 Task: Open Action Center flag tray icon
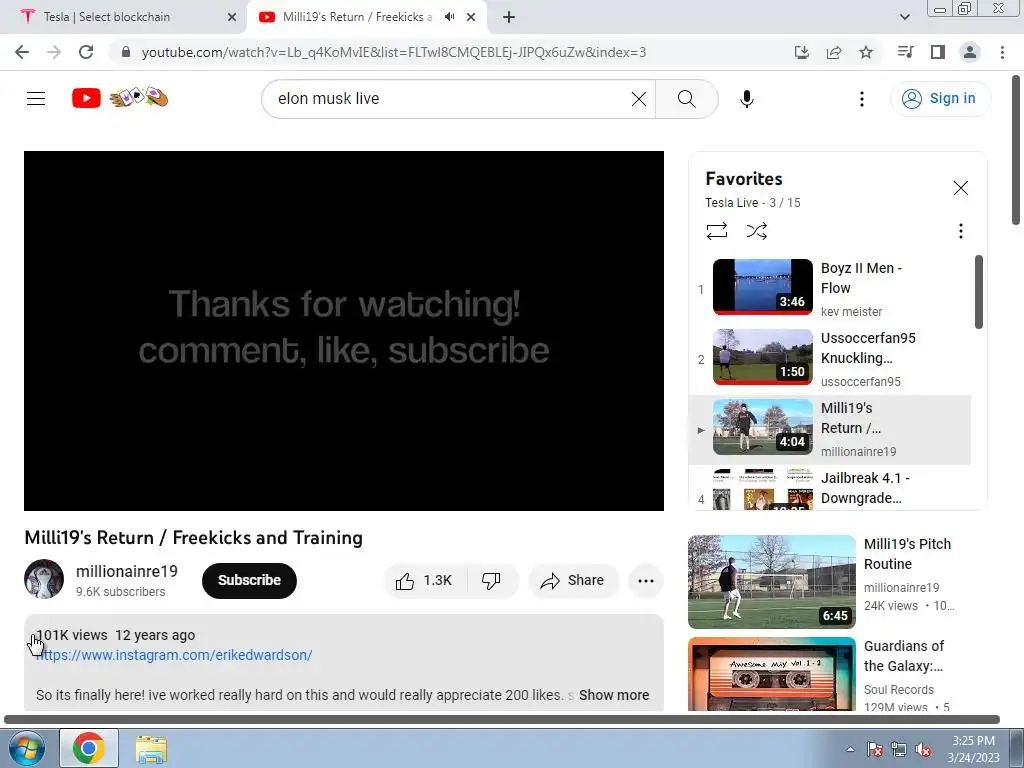click(x=875, y=750)
